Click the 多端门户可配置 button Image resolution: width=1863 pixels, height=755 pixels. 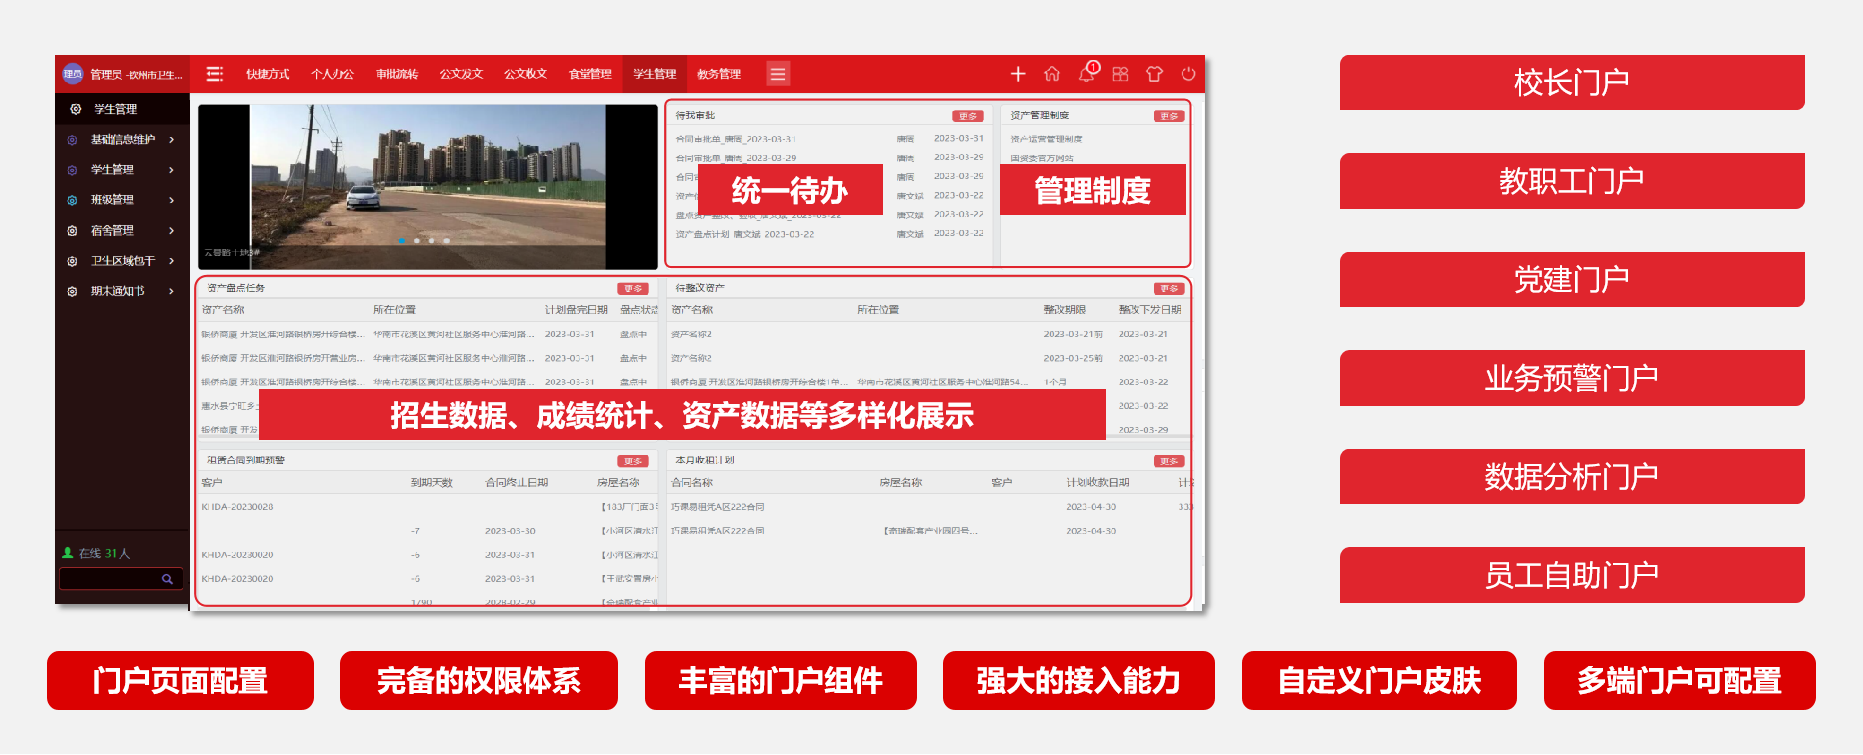click(1680, 681)
